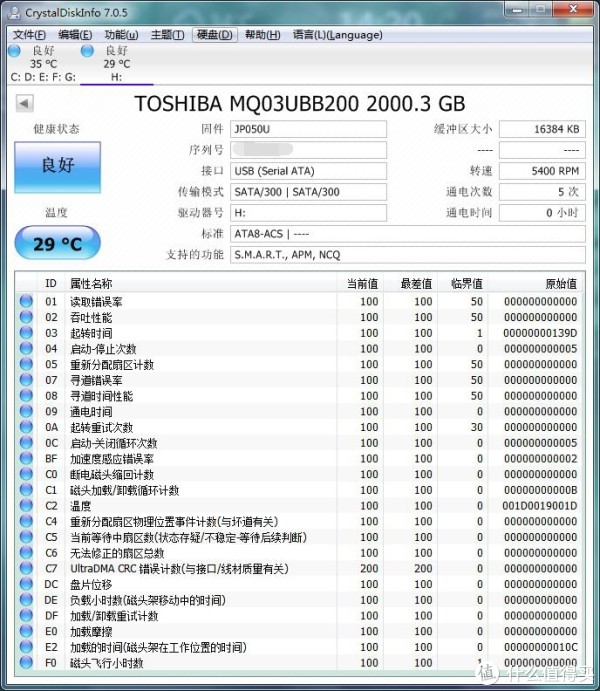The image size is (600, 691).
Task: Click status circle for attribute E2 加载的时间
Action: click(x=26, y=647)
